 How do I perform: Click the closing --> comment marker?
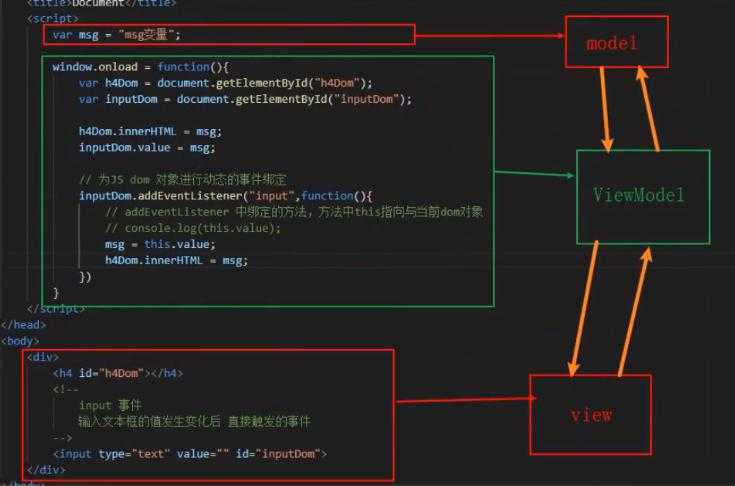point(62,438)
